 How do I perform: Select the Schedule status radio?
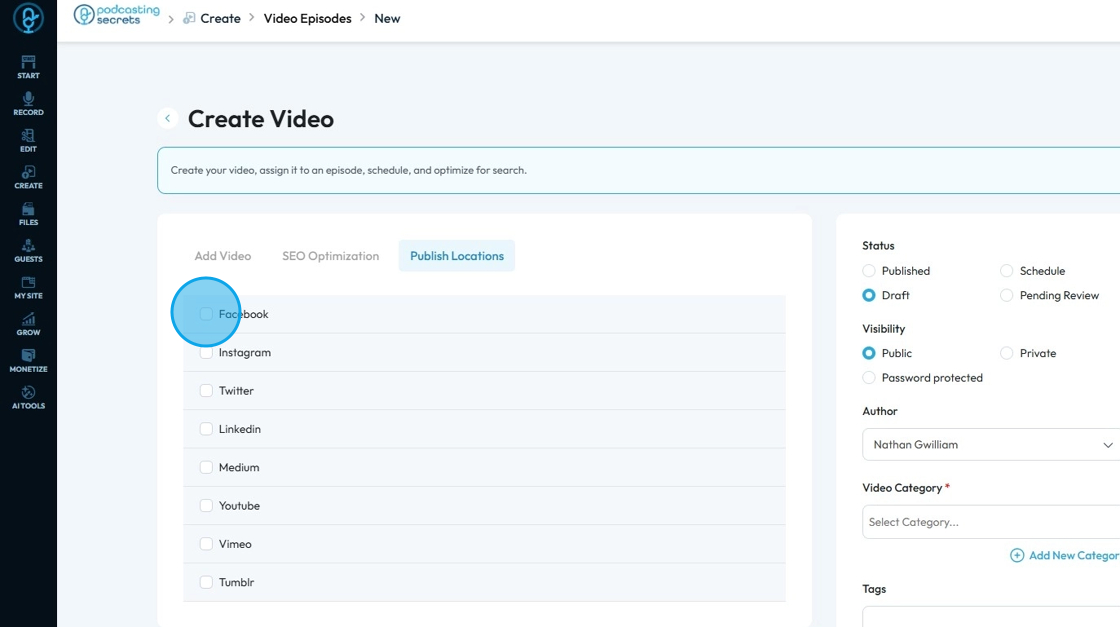(1006, 271)
